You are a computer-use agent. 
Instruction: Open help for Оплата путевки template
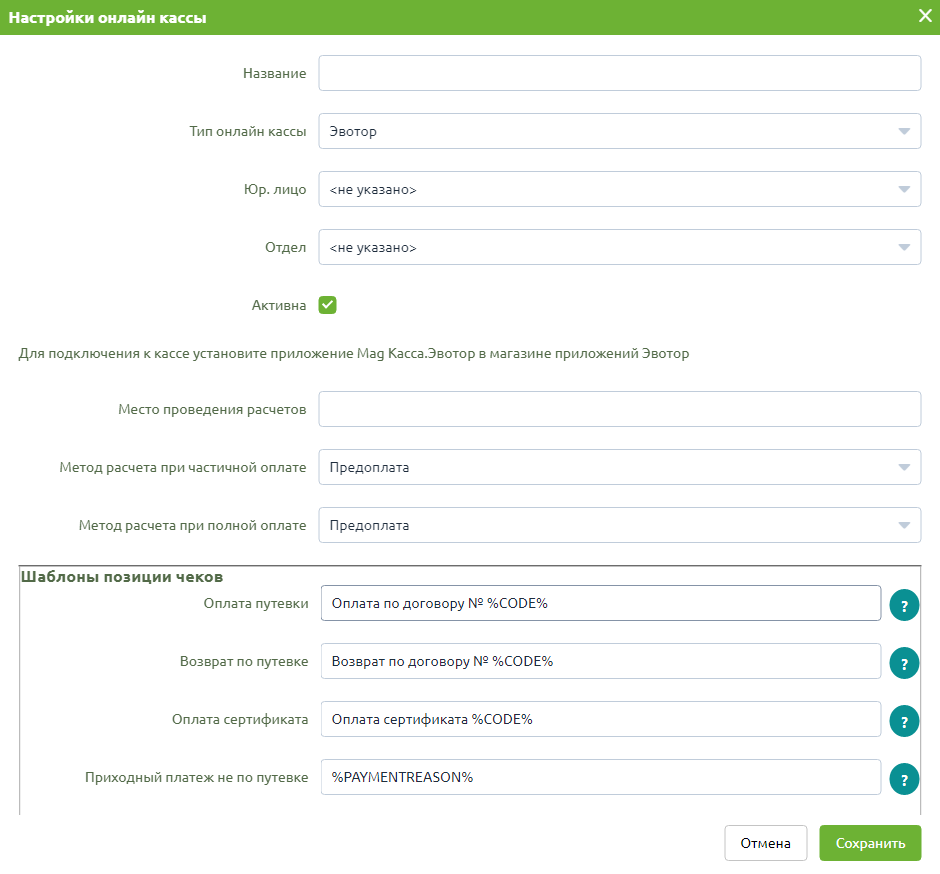point(904,605)
